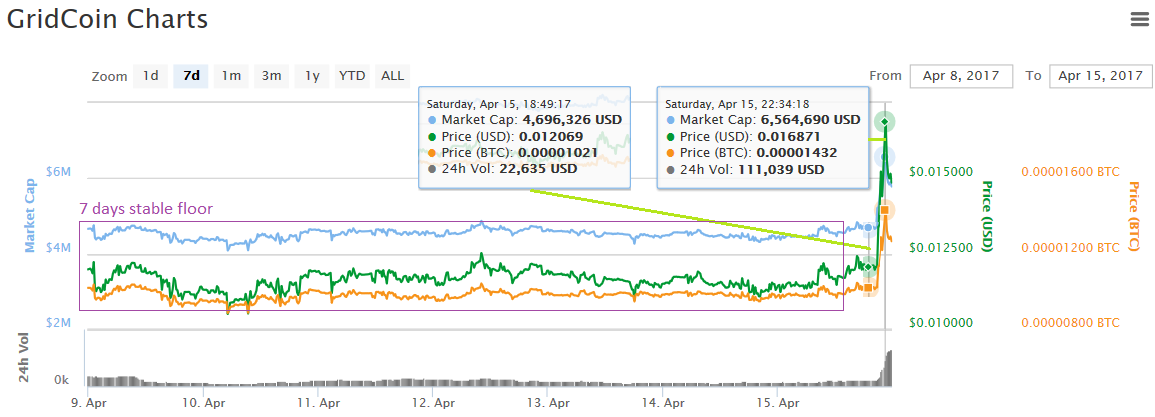This screenshot has width=1155, height=417.
Task: Click the green USD price peak marker
Action: pos(885,121)
